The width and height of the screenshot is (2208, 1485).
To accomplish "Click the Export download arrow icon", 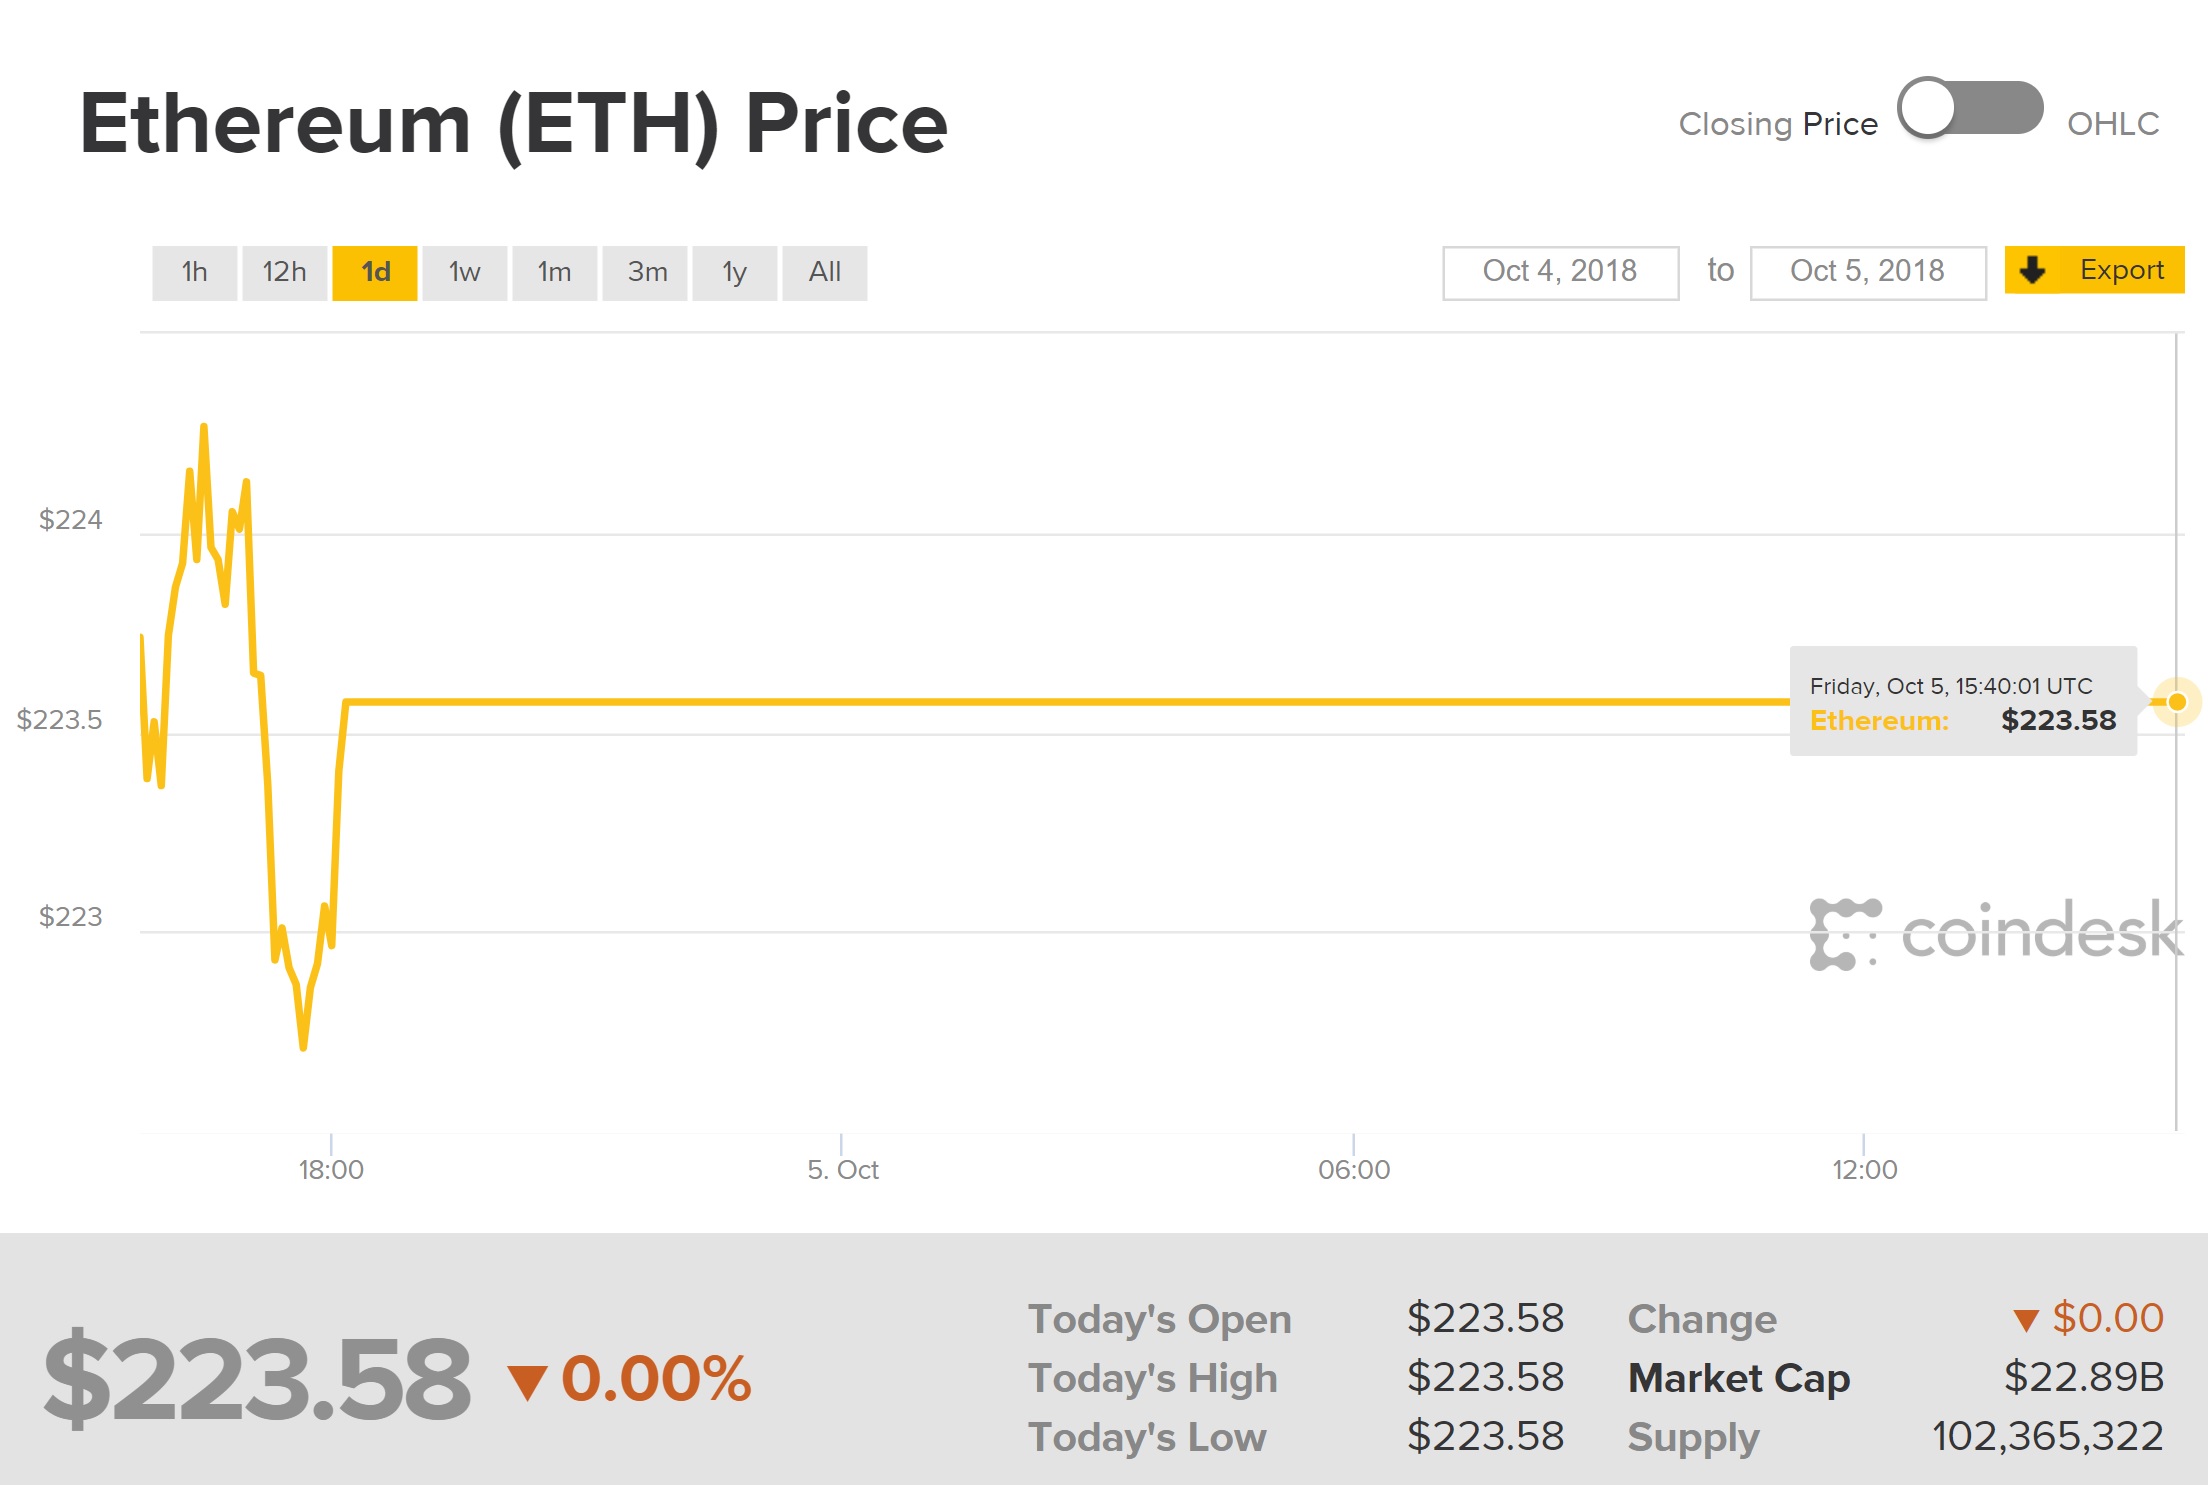I will 2033,270.
